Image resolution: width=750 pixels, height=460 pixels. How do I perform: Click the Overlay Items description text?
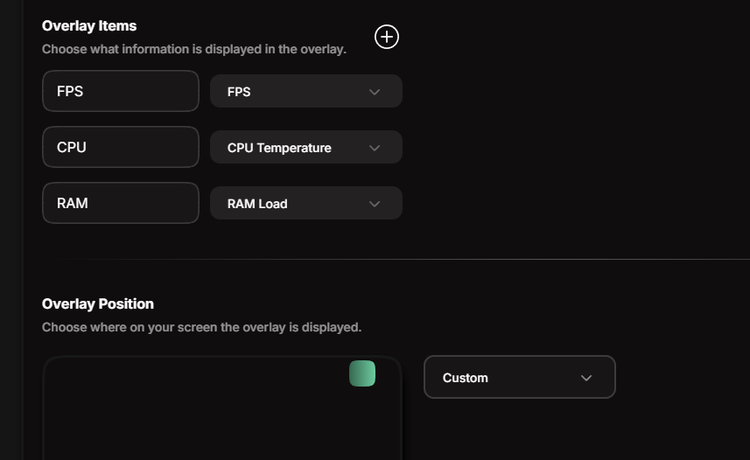[x=194, y=49]
